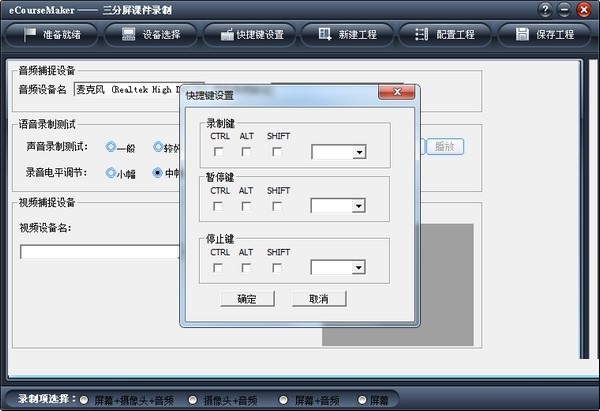Screen dimensions: 600x411
Task: Click the 新建工程 new project icon
Action: coord(325,34)
